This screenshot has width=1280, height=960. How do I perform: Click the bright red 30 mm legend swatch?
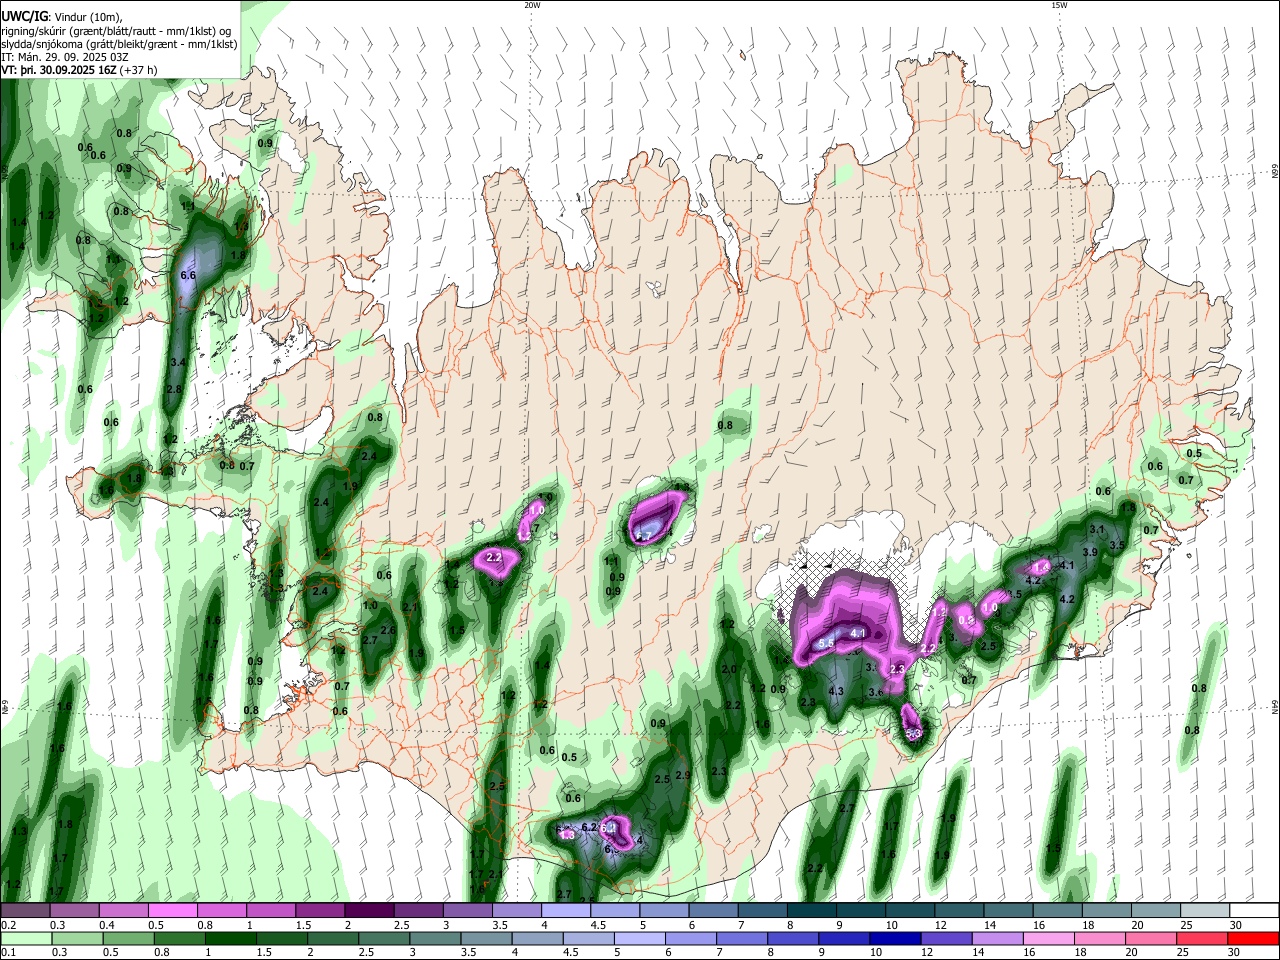click(1253, 938)
